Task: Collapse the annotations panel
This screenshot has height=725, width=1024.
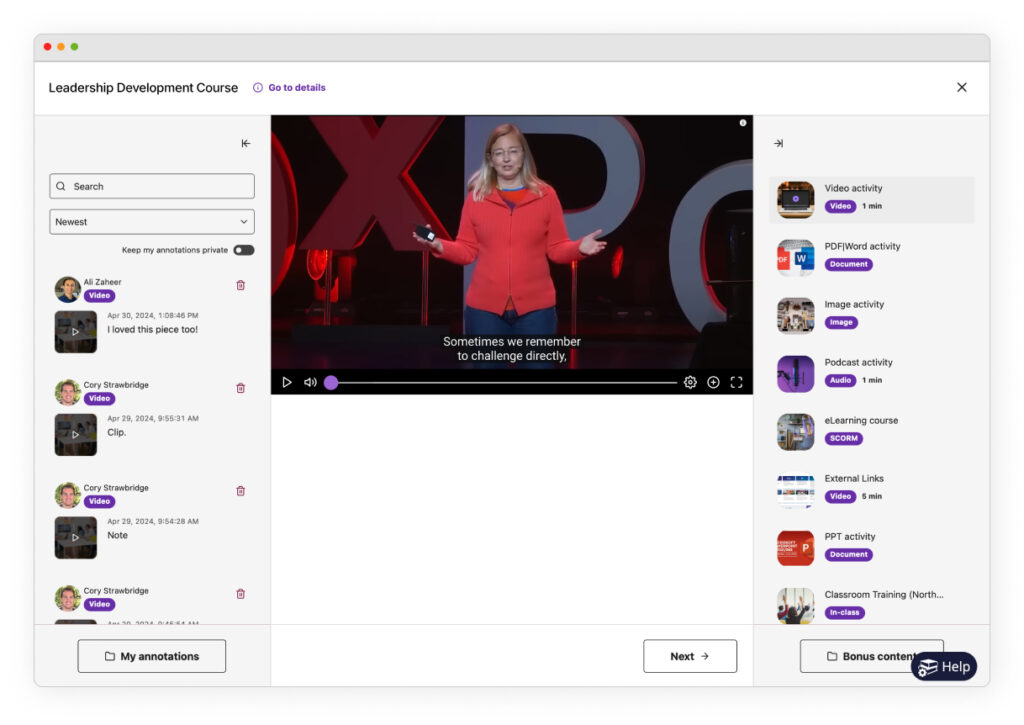Action: [246, 143]
